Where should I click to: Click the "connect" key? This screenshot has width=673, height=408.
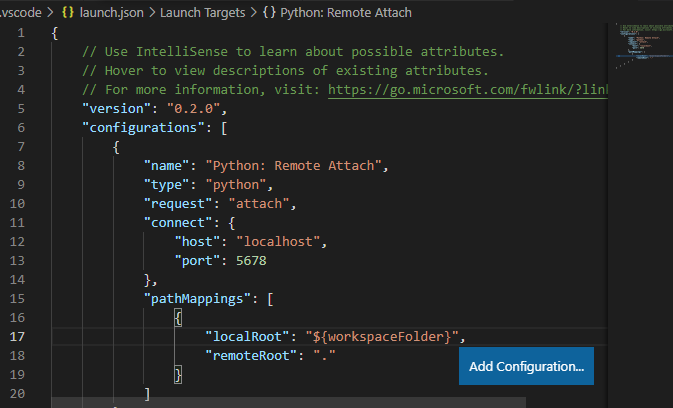(x=178, y=222)
